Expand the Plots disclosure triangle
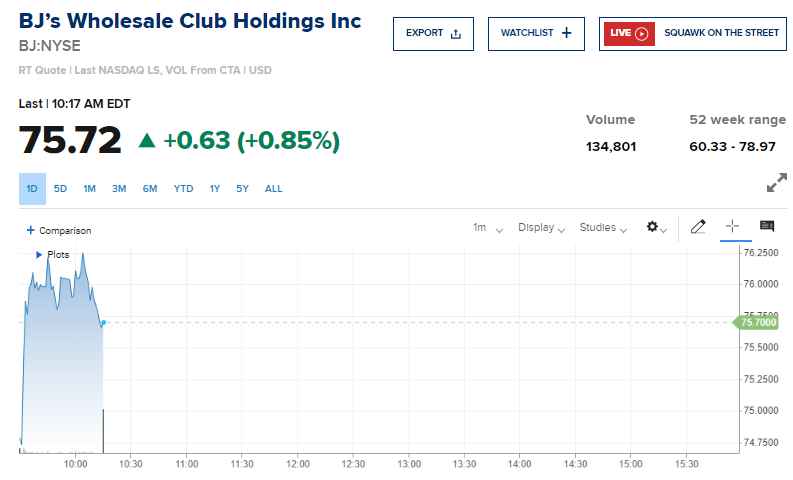The height and width of the screenshot is (480, 793). click(x=38, y=255)
